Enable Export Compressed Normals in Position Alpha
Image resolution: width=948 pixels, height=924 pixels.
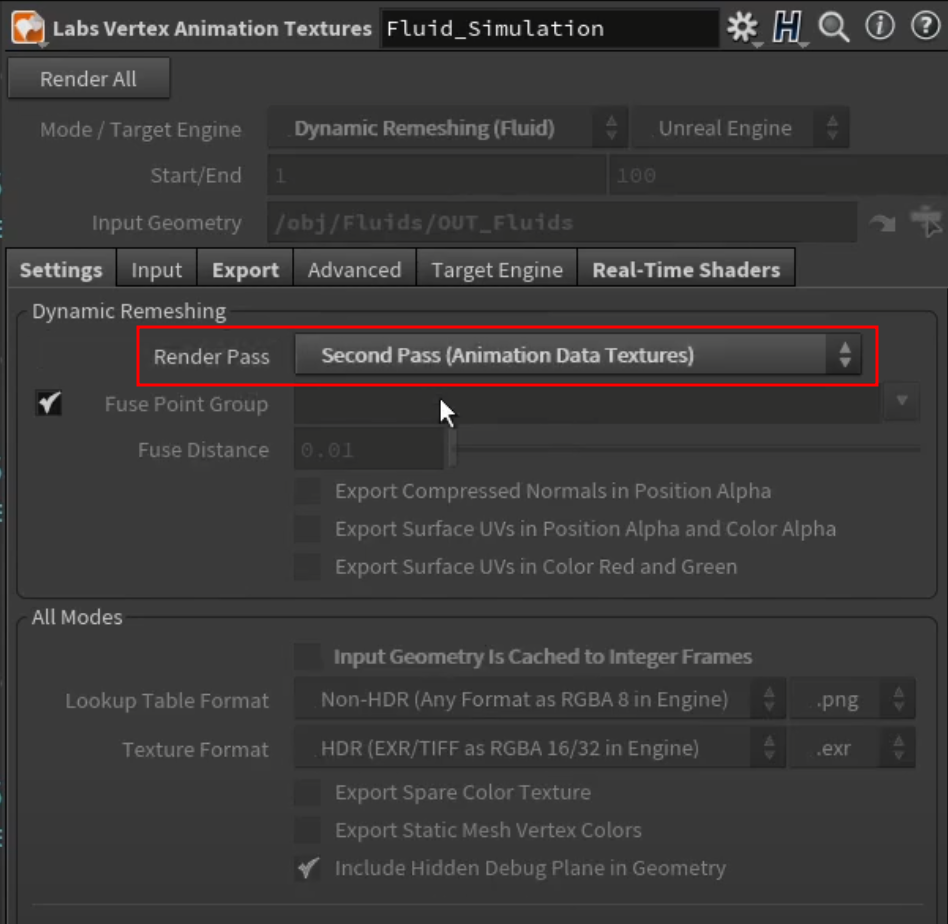(x=308, y=491)
